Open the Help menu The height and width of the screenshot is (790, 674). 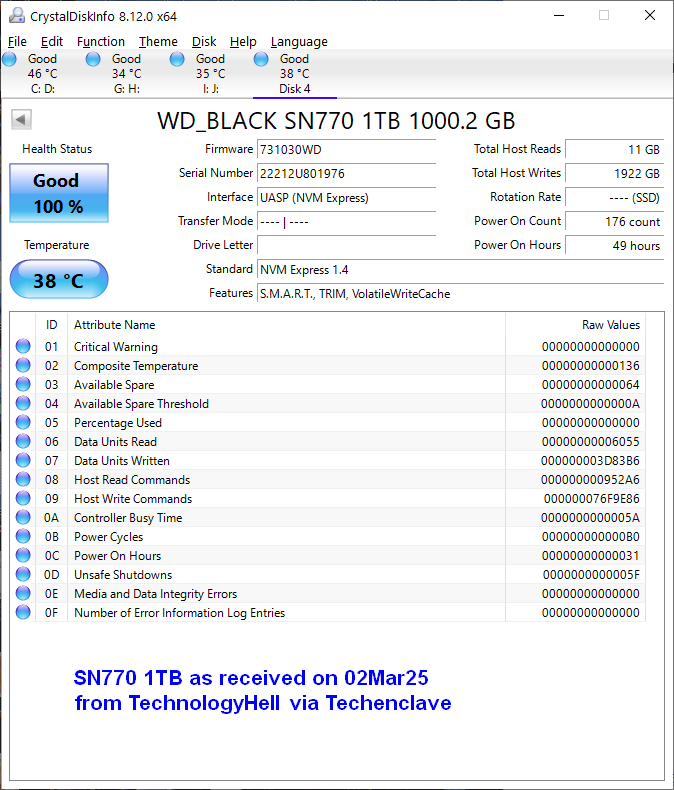coord(243,41)
